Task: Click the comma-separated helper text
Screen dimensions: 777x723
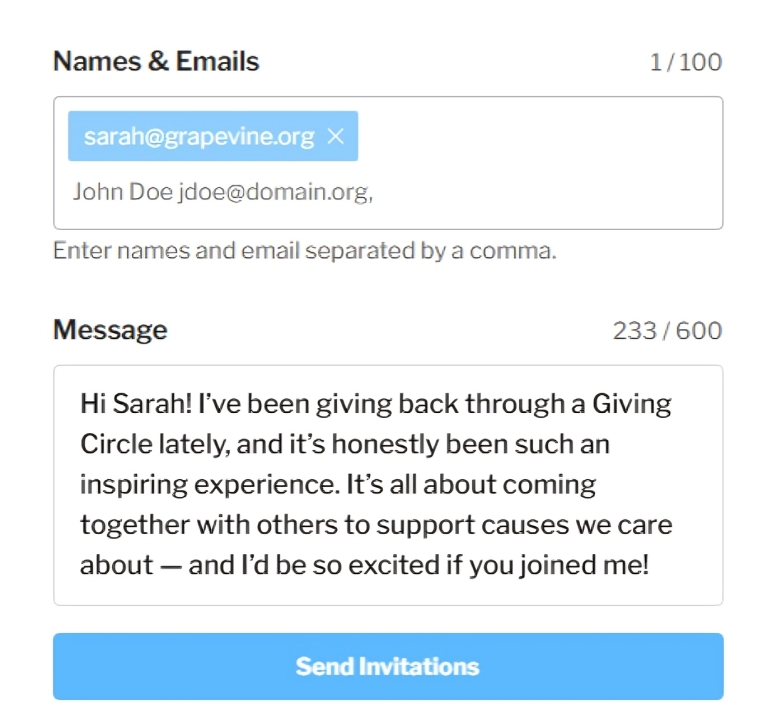Action: pos(304,250)
